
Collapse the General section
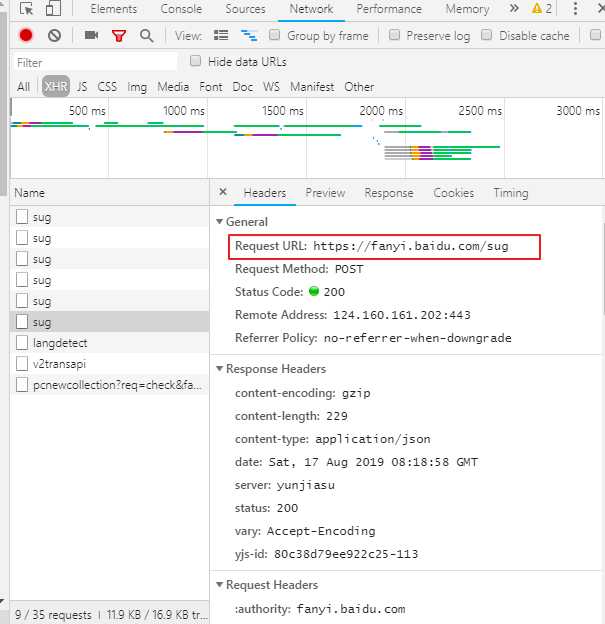coord(219,222)
